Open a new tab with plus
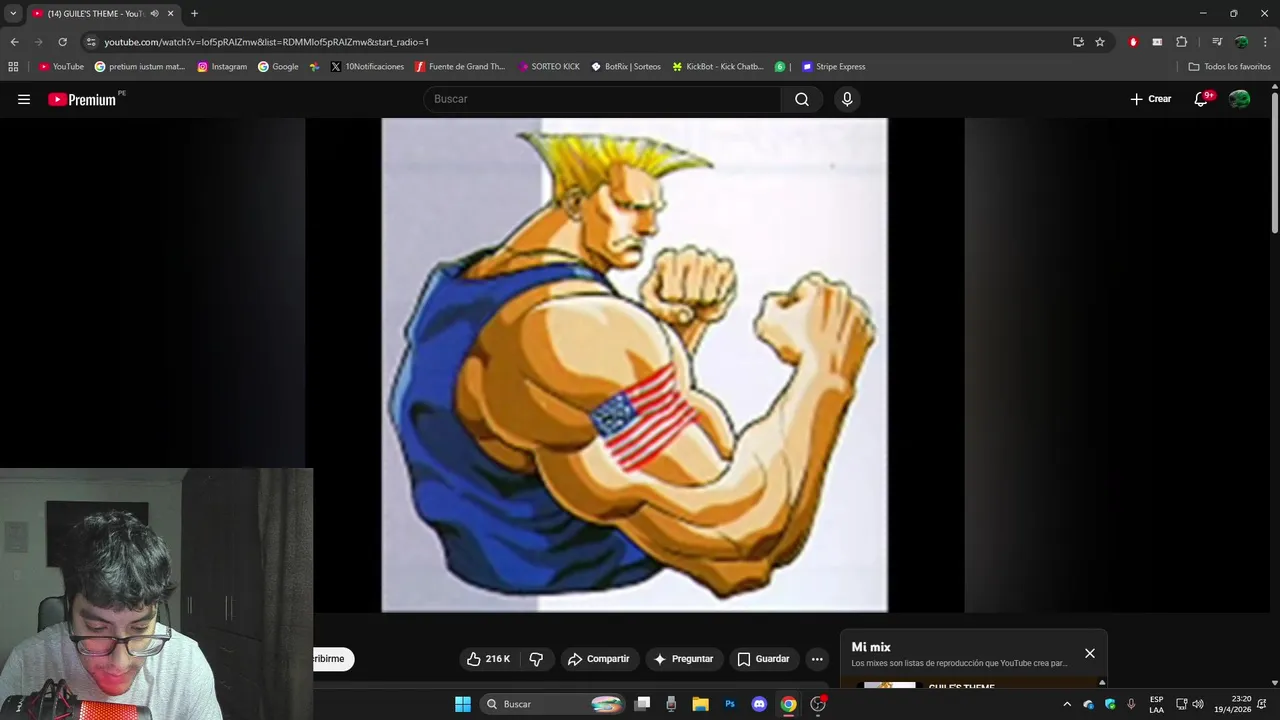The height and width of the screenshot is (720, 1280). coord(194,13)
